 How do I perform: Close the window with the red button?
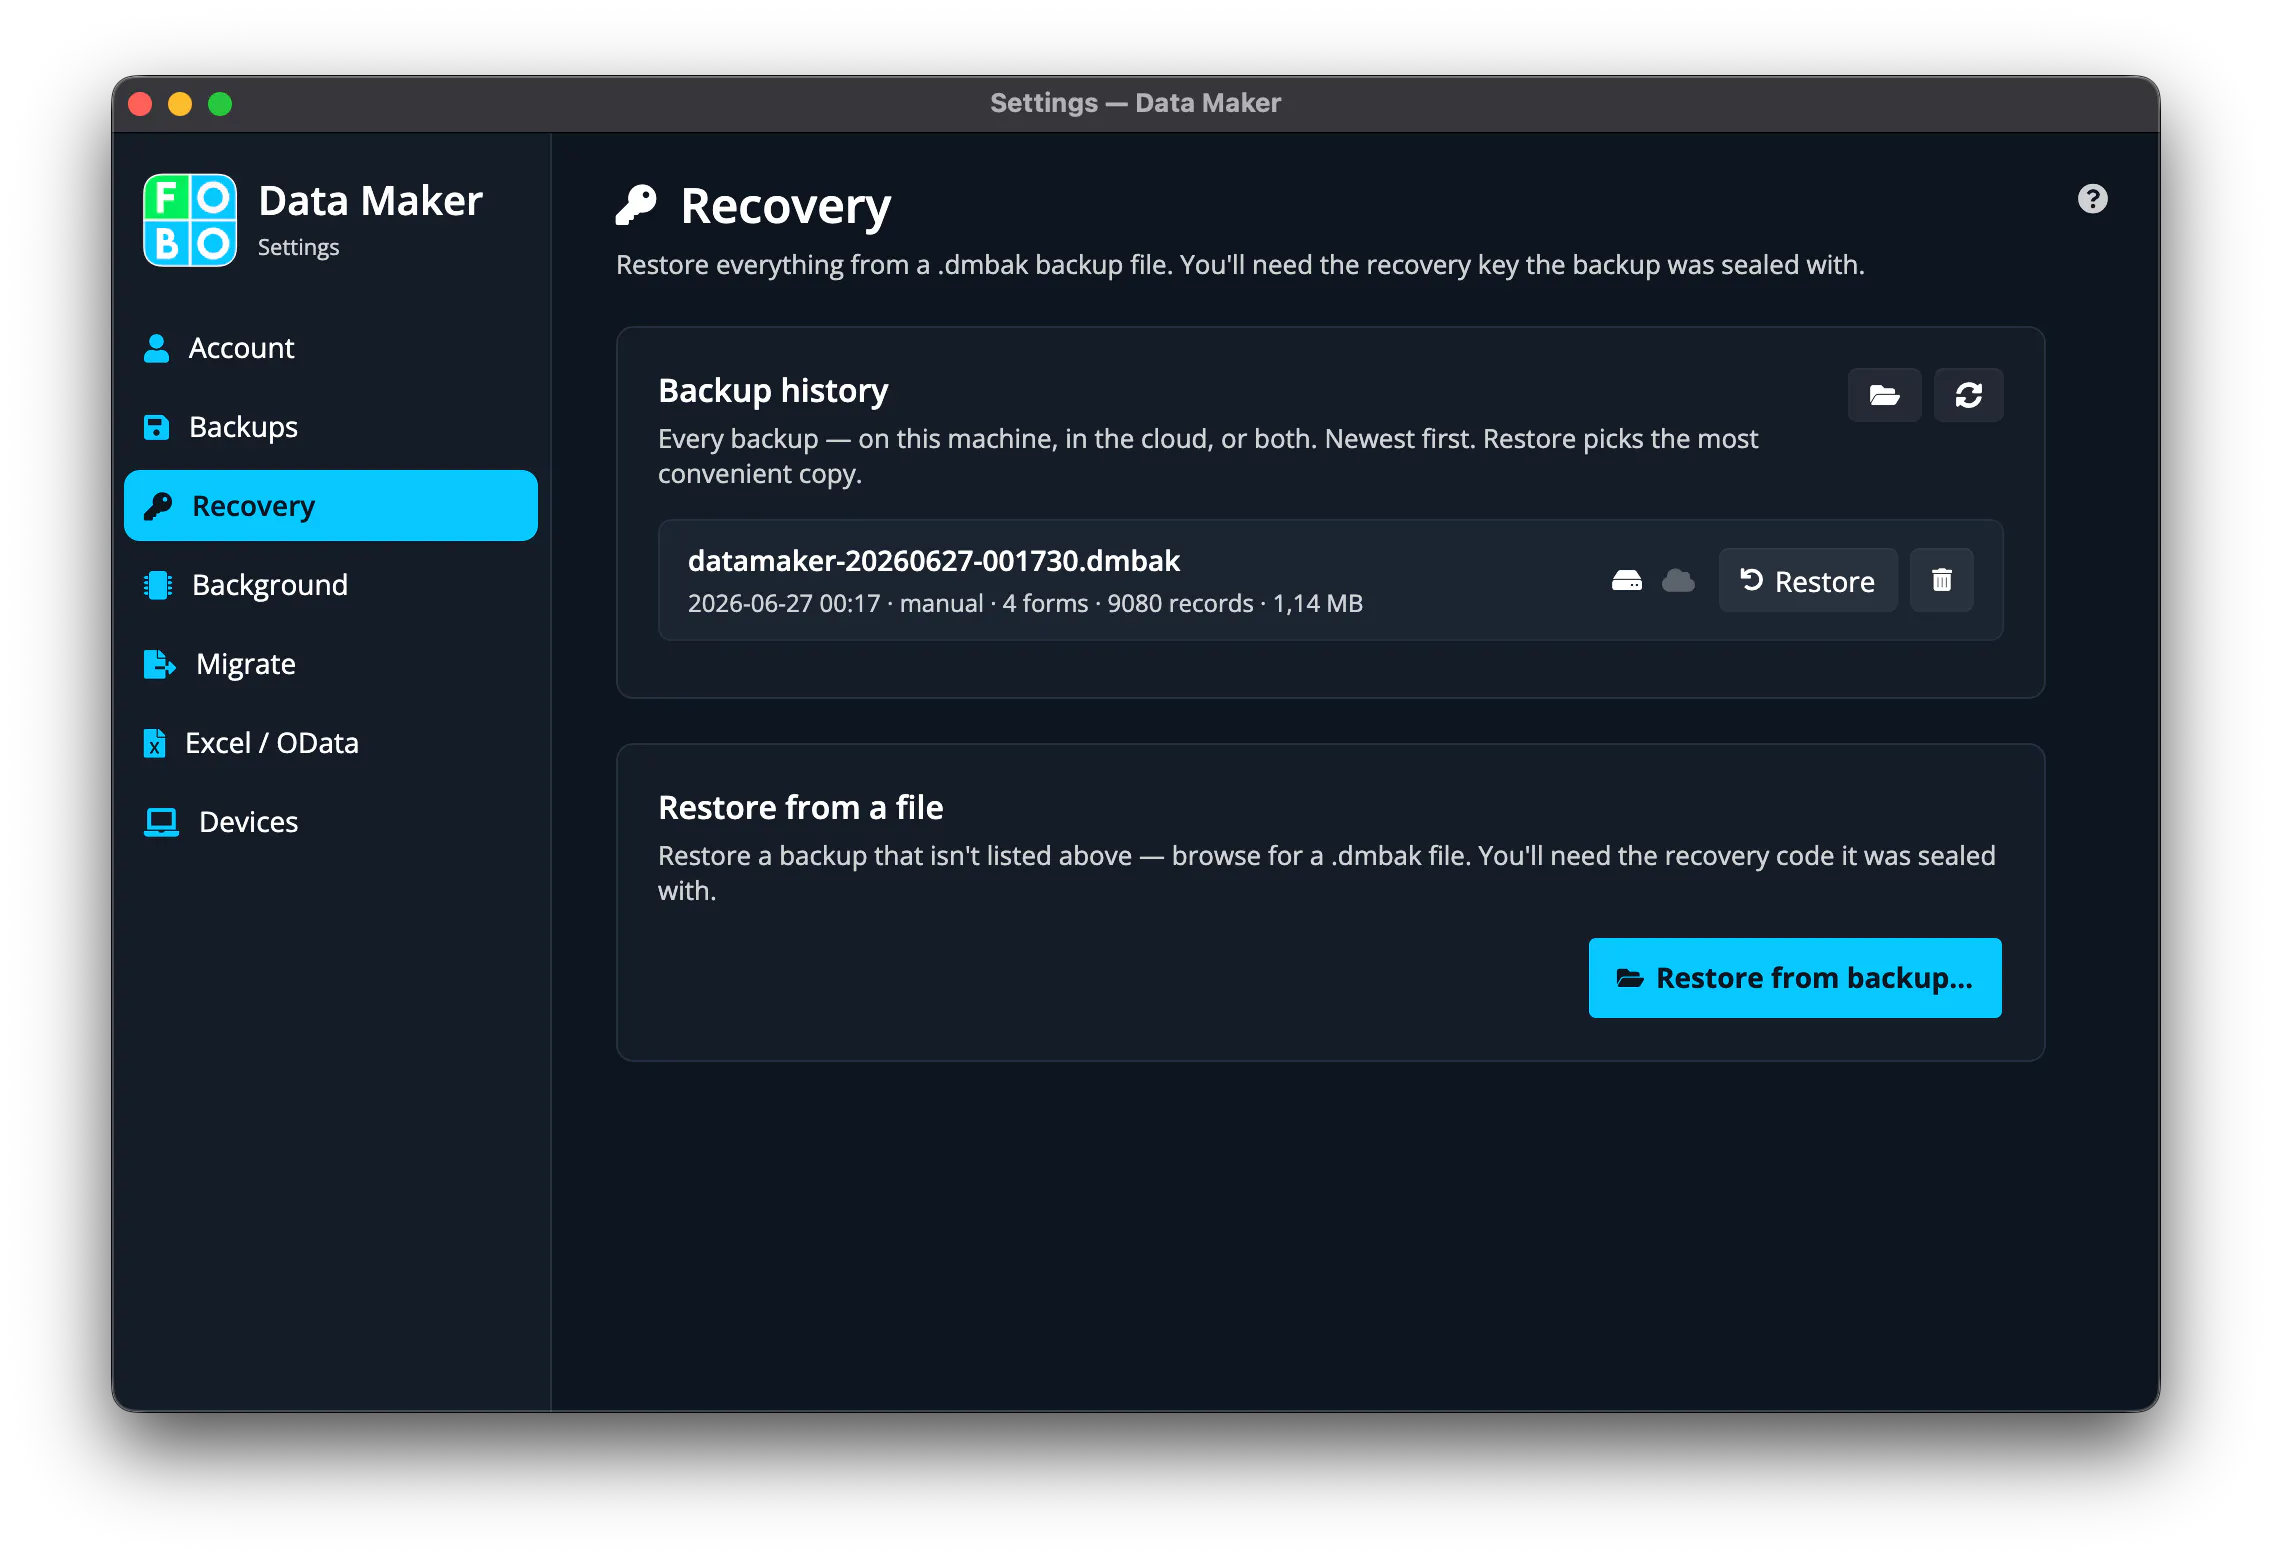[x=141, y=104]
